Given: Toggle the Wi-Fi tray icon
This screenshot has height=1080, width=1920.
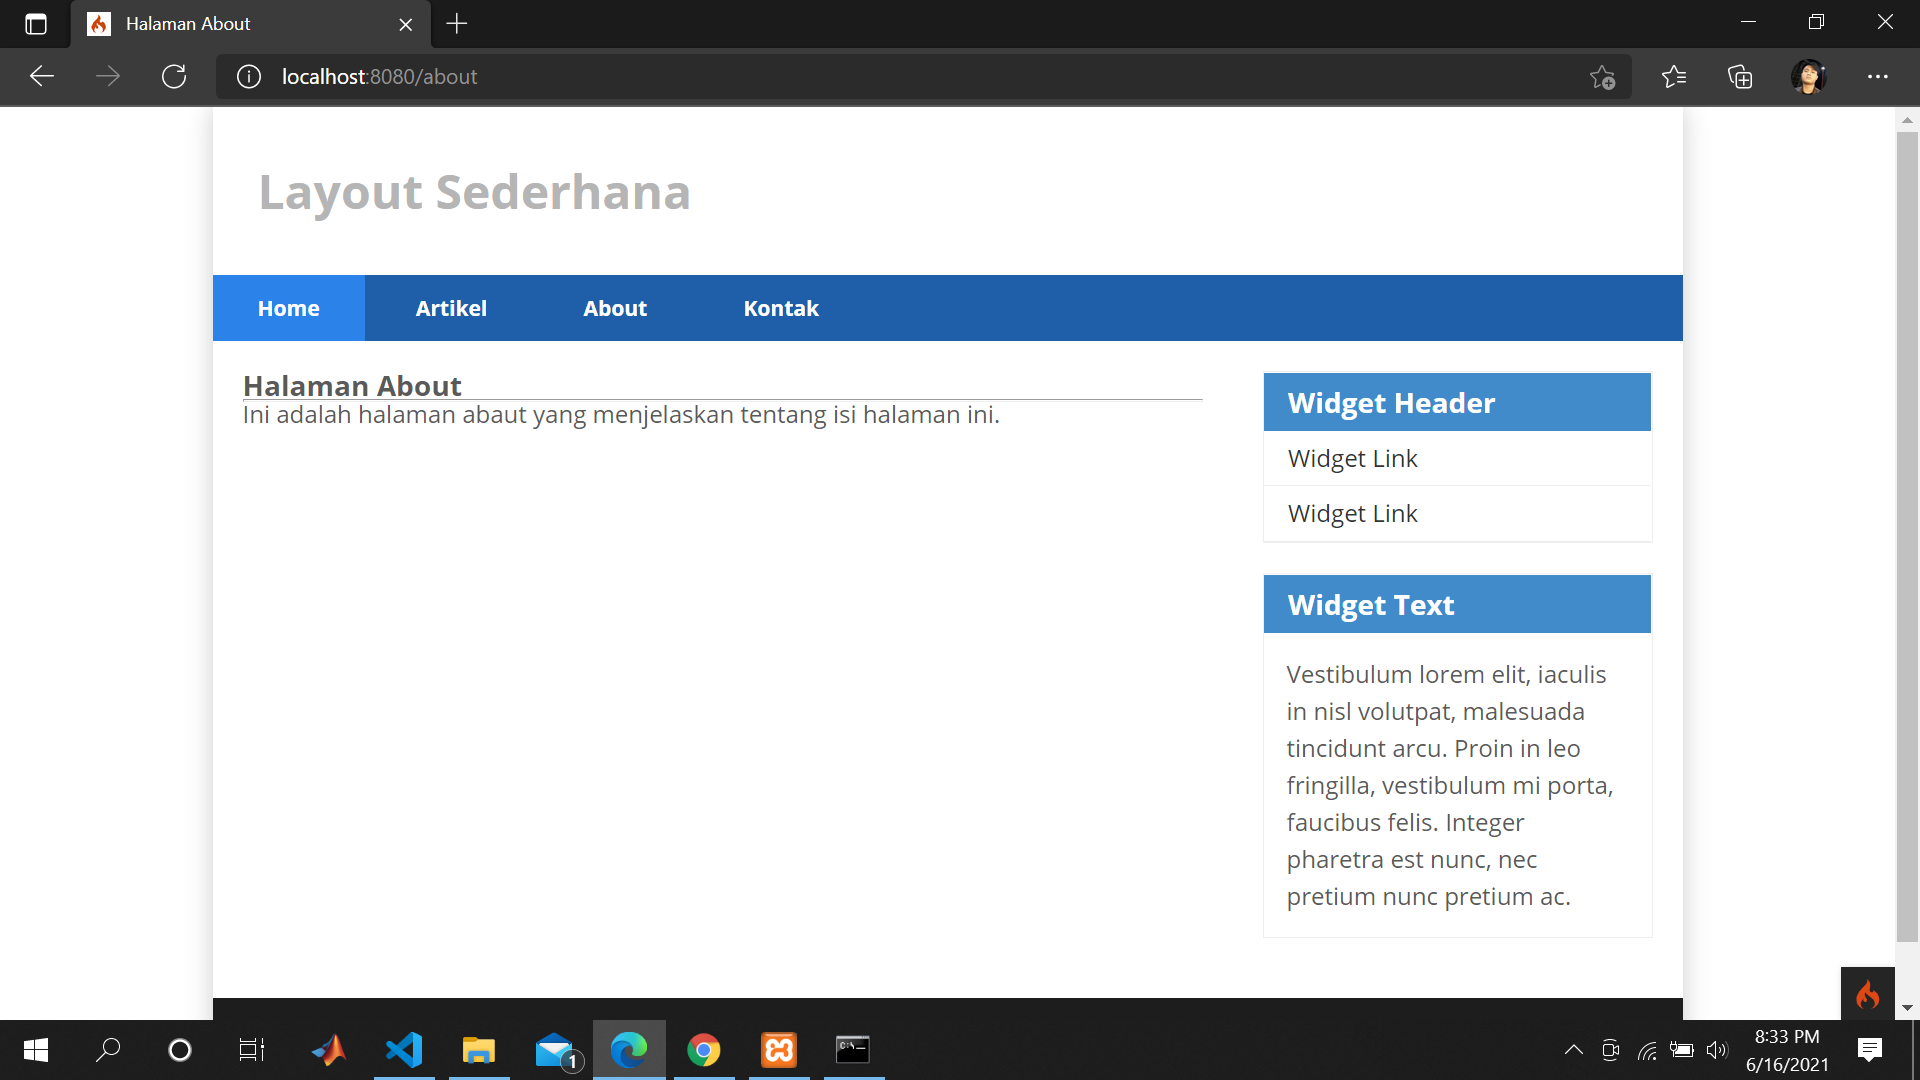Looking at the screenshot, I should click(1647, 1049).
